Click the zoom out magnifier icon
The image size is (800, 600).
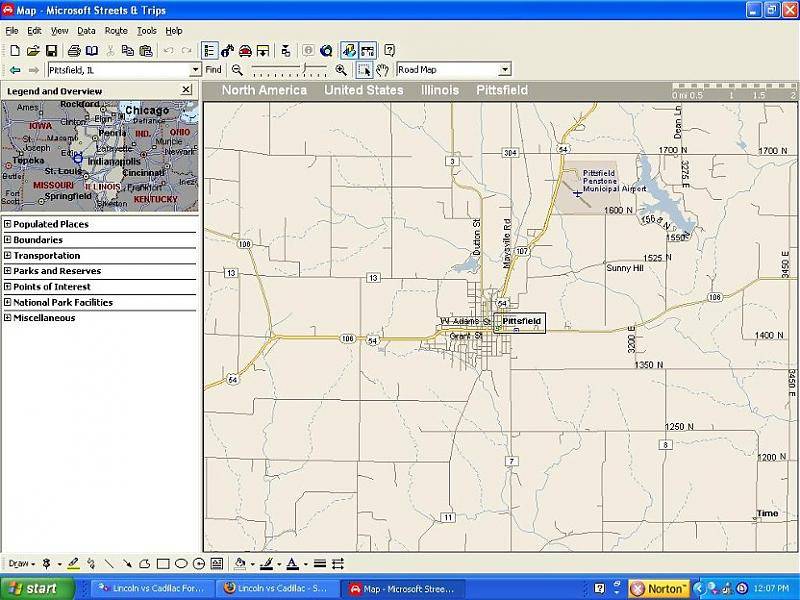pyautogui.click(x=238, y=70)
